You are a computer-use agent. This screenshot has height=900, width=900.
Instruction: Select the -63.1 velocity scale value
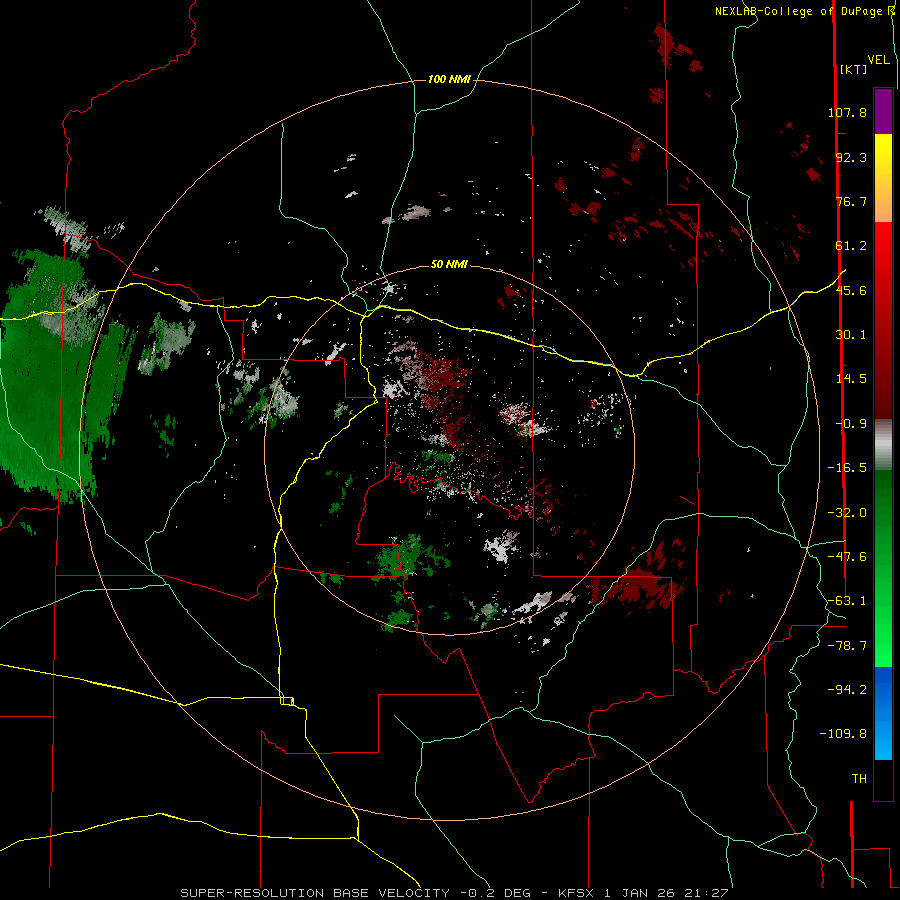tap(847, 601)
